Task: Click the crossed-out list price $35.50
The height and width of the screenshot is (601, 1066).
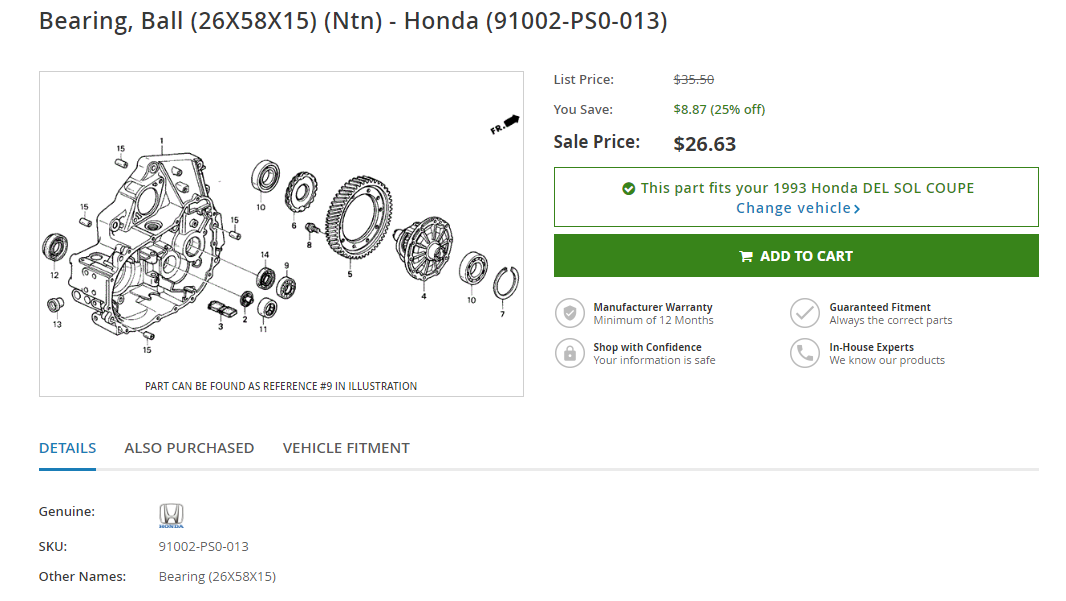Action: point(693,80)
